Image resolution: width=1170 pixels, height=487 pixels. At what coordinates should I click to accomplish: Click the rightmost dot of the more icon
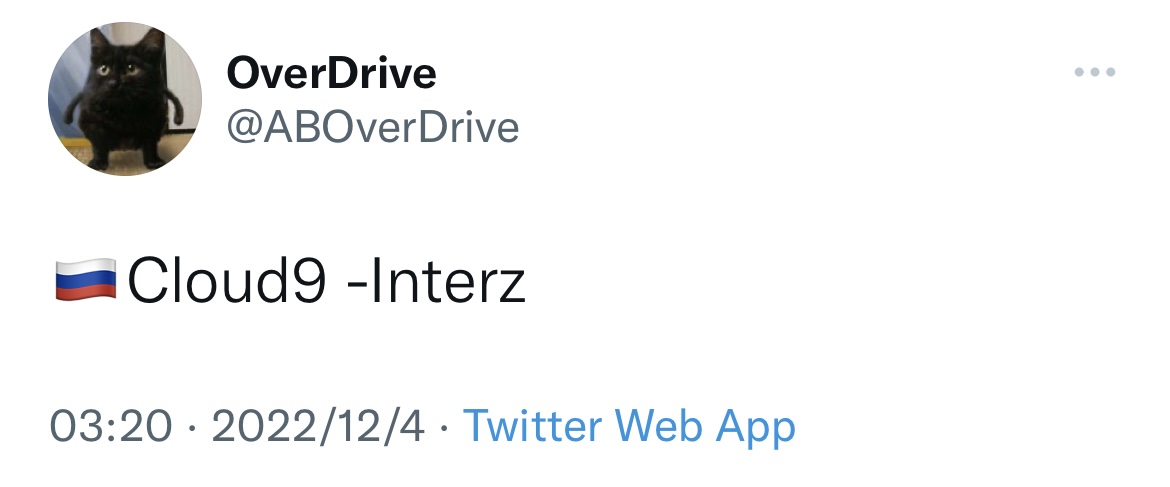[1110, 73]
